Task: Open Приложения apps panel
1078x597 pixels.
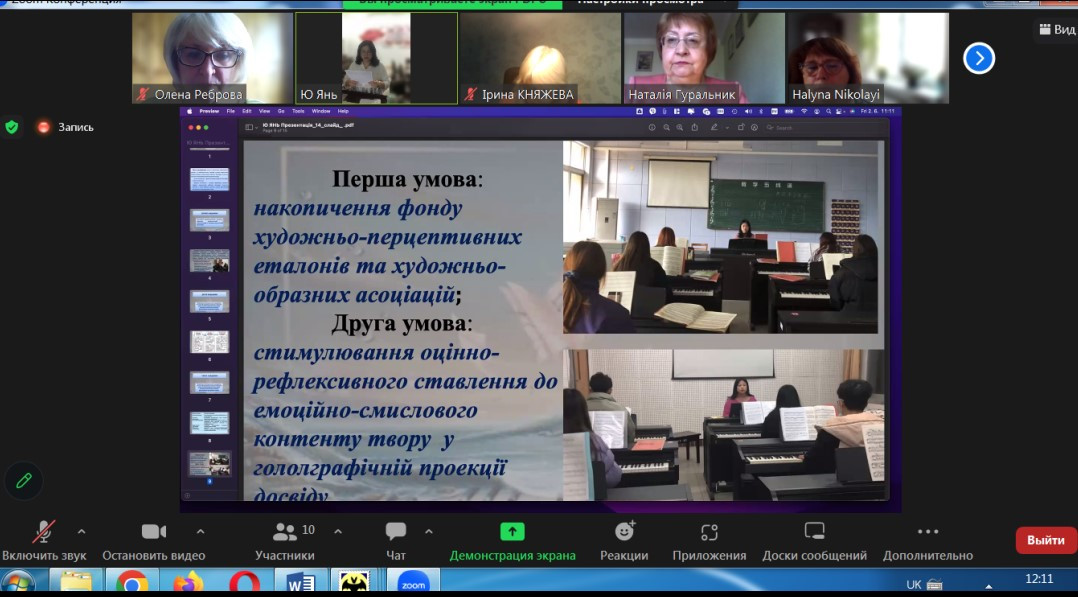Action: click(710, 541)
